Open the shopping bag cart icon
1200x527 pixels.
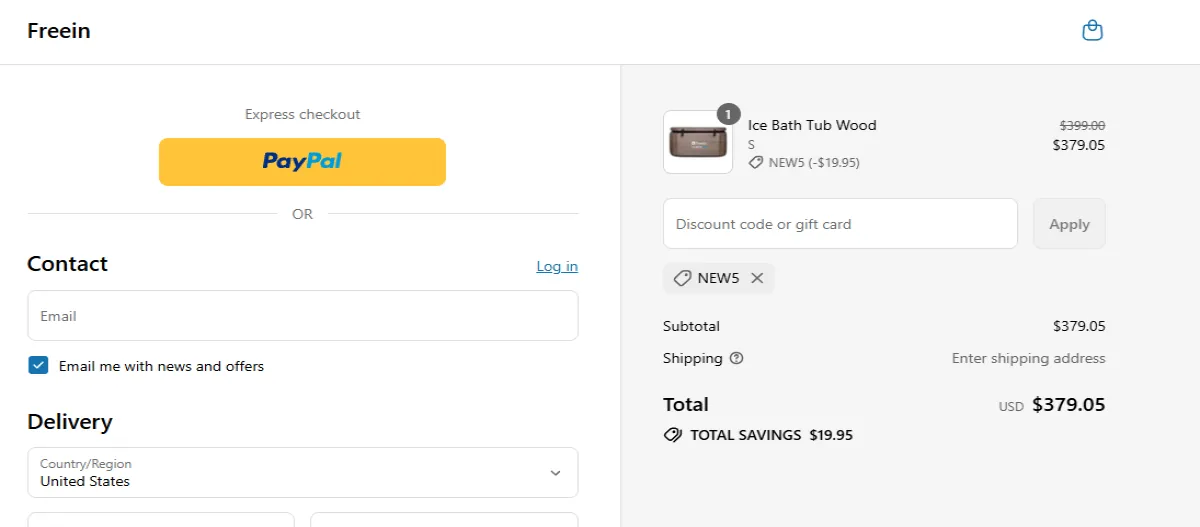1092,31
